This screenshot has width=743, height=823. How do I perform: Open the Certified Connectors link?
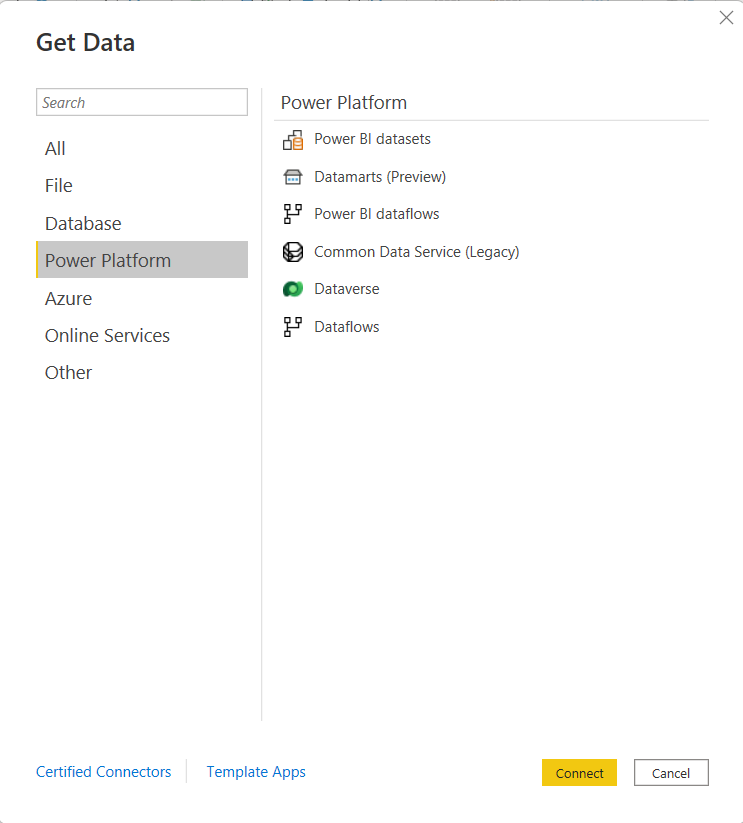point(103,772)
